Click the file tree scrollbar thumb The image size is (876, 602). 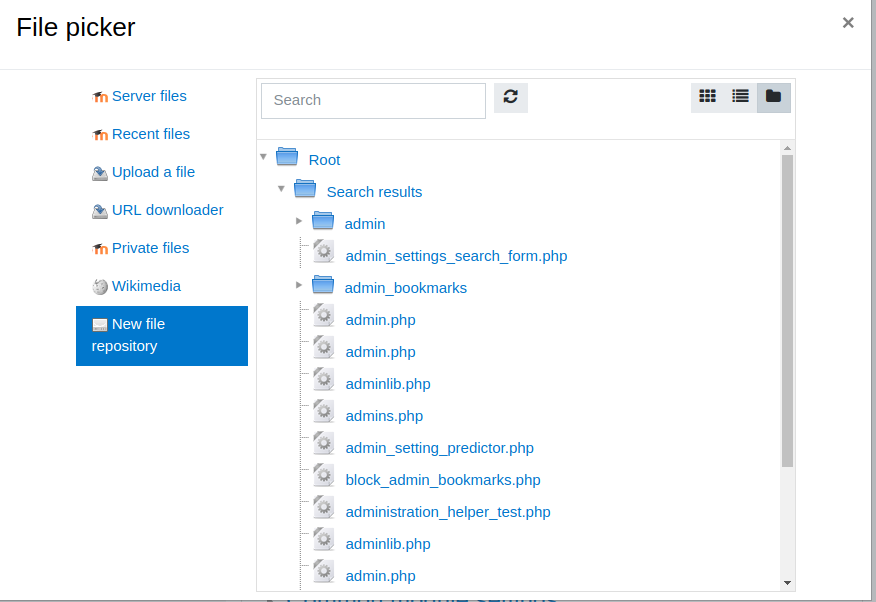787,311
